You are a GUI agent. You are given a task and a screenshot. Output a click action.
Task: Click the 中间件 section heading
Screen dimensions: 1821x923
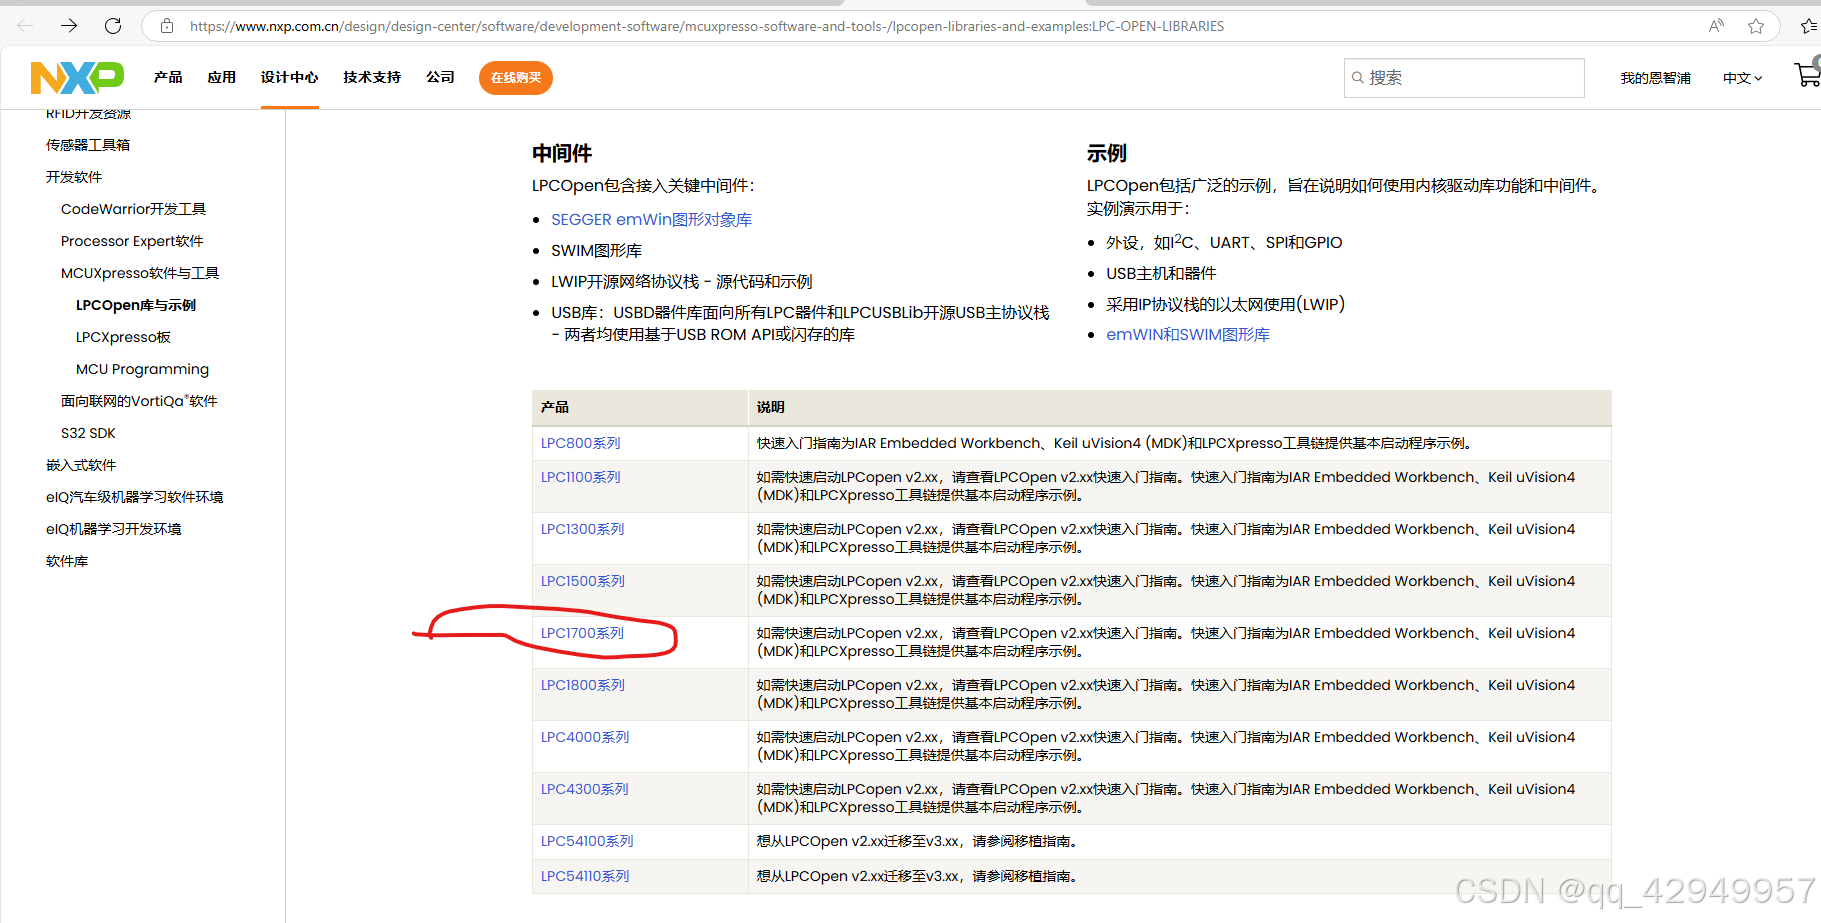(x=562, y=153)
